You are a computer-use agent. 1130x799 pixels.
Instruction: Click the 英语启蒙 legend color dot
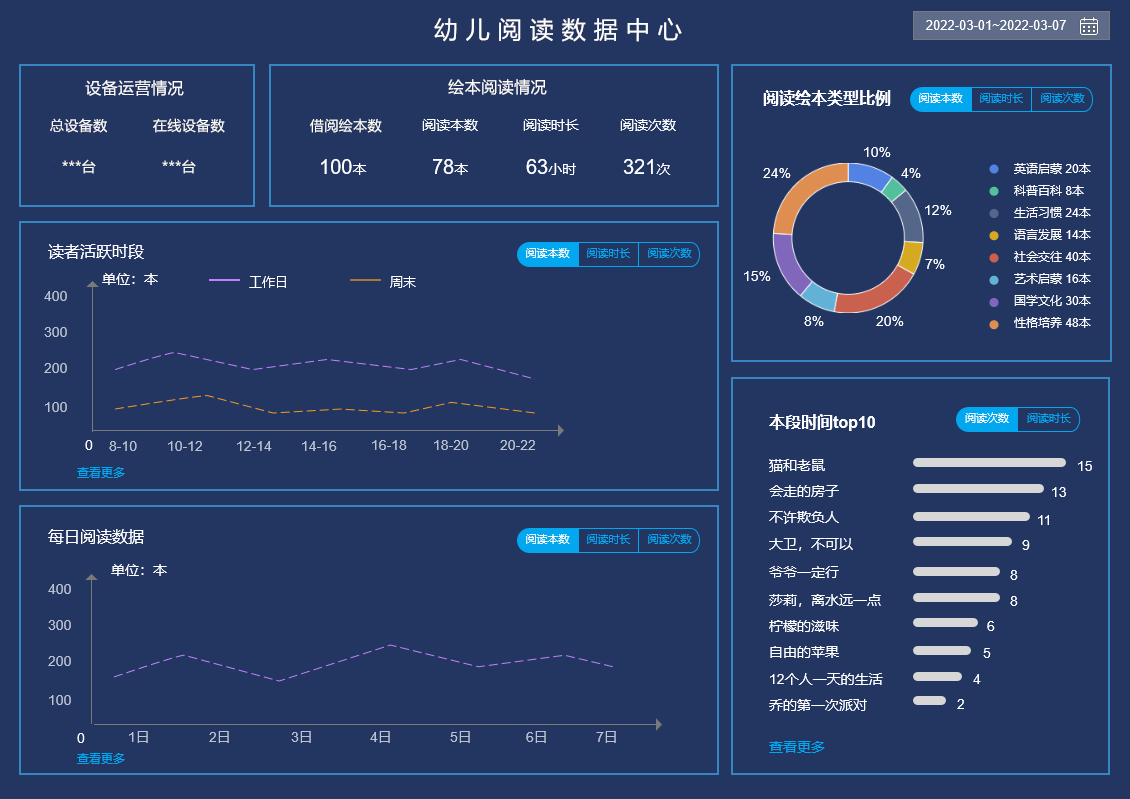993,169
